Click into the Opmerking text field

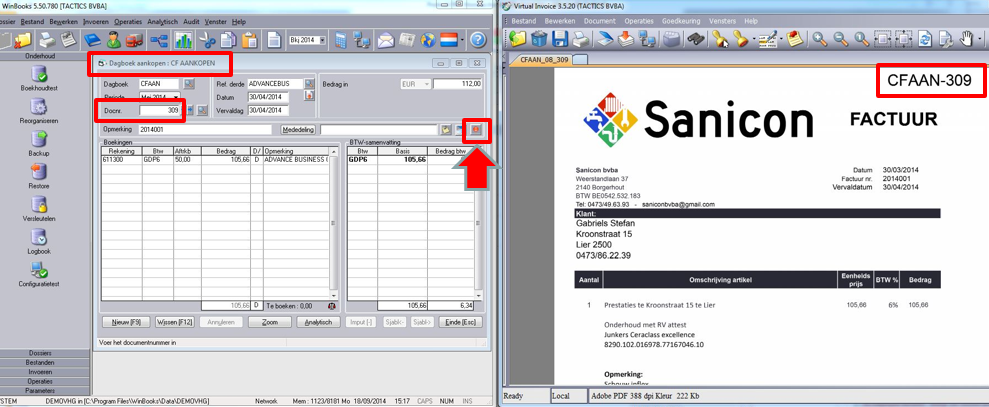(x=205, y=130)
